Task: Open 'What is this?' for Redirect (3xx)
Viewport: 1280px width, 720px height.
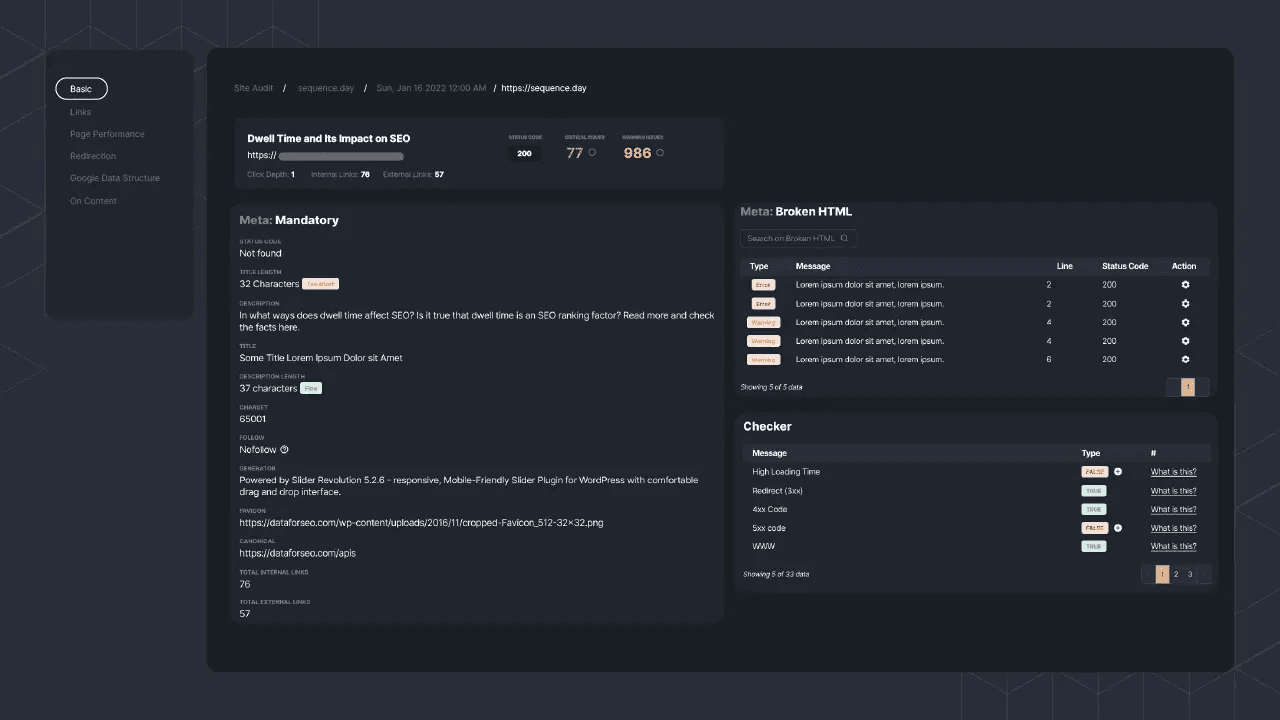Action: point(1173,491)
